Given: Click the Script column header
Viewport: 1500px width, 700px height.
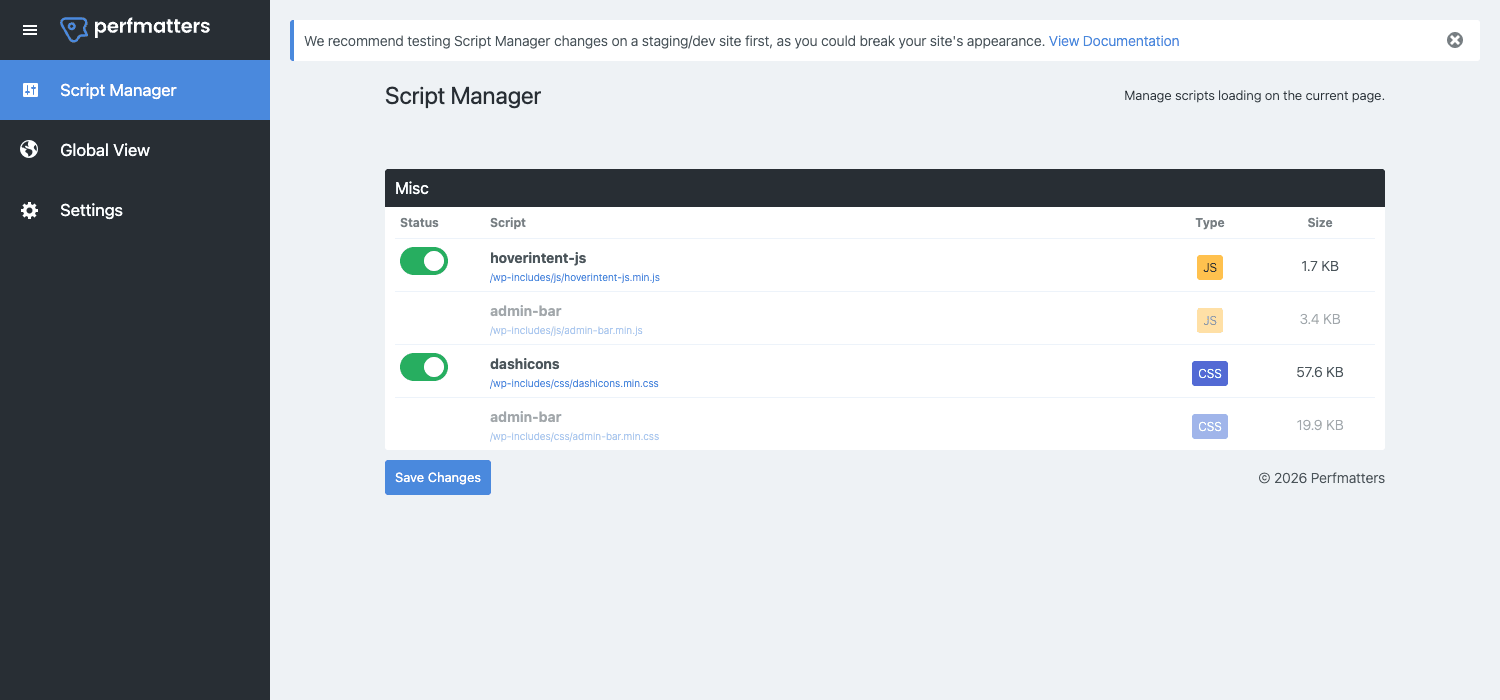Looking at the screenshot, I should pyautogui.click(x=508, y=223).
